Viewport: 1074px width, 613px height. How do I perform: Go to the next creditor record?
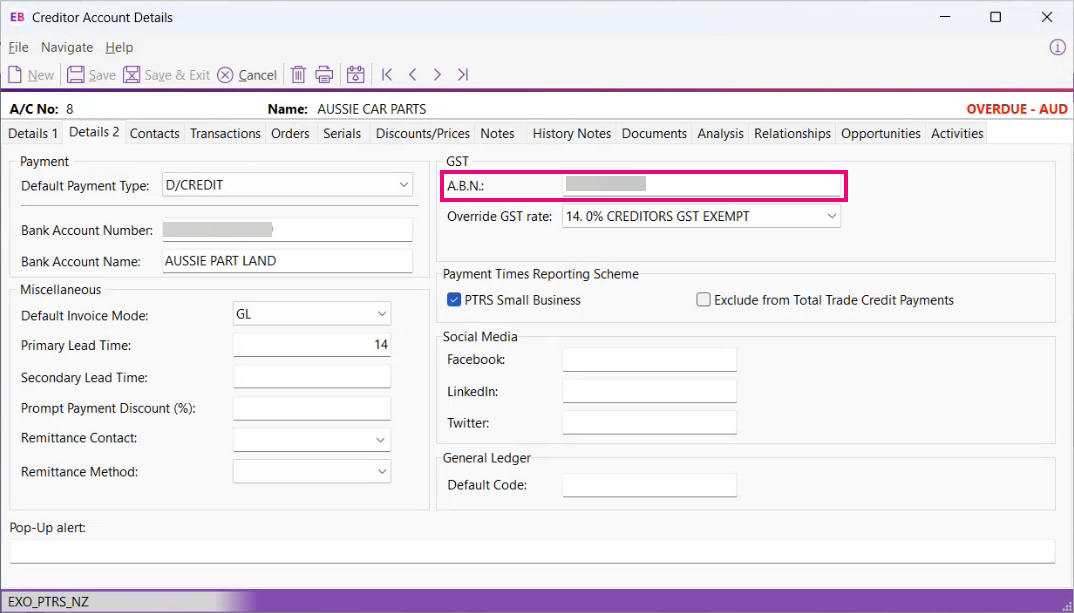tap(437, 75)
